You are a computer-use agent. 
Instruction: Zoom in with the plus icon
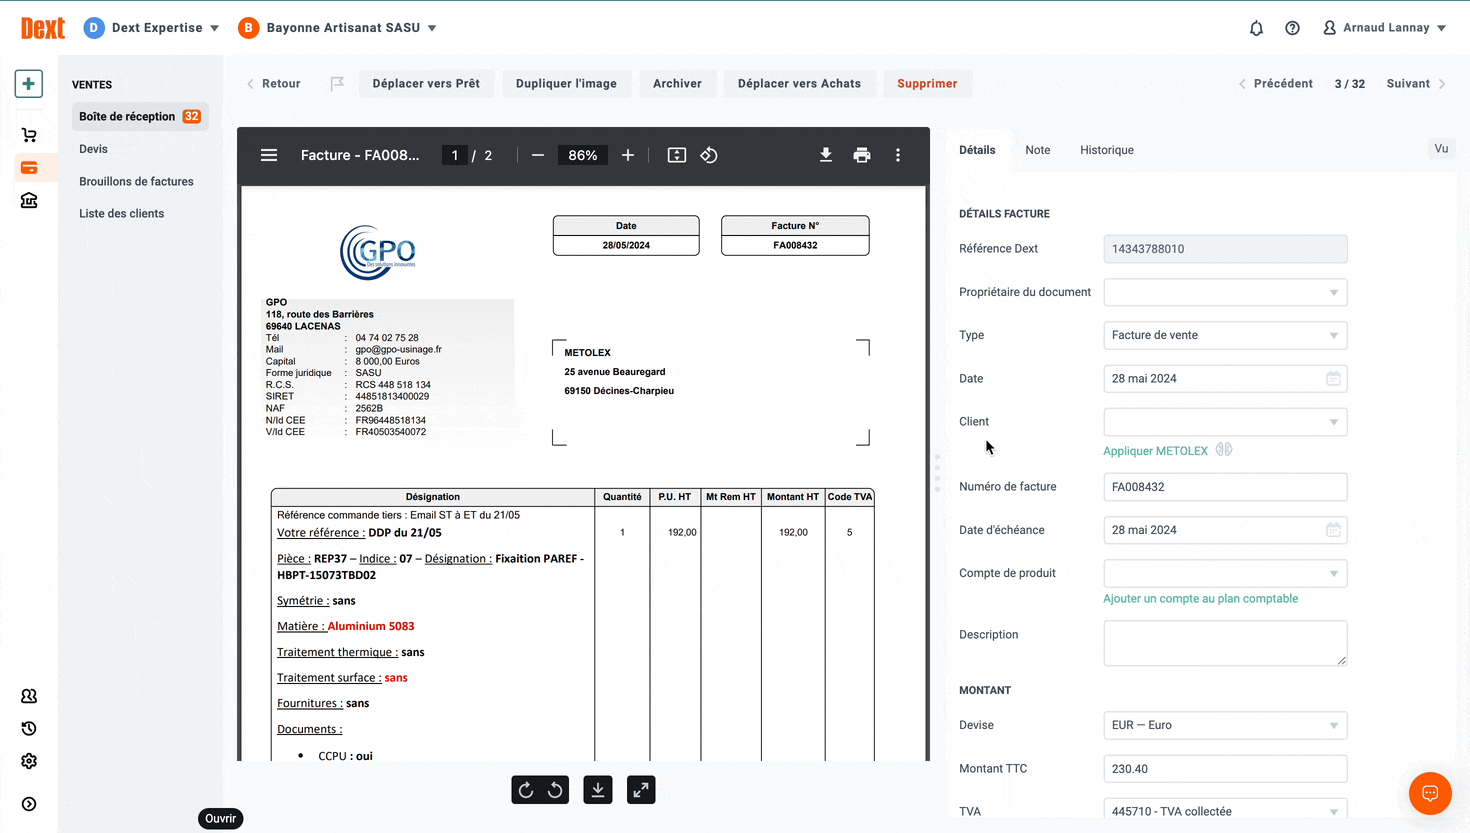[x=628, y=155]
